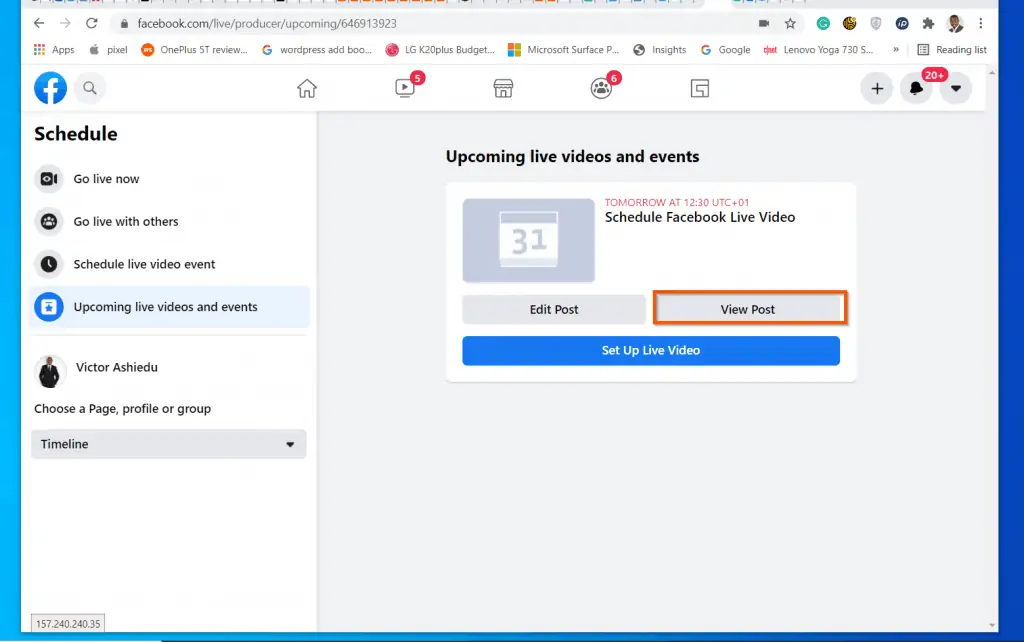The height and width of the screenshot is (642, 1024).
Task: Click the yellow round extension icon
Action: pos(850,24)
